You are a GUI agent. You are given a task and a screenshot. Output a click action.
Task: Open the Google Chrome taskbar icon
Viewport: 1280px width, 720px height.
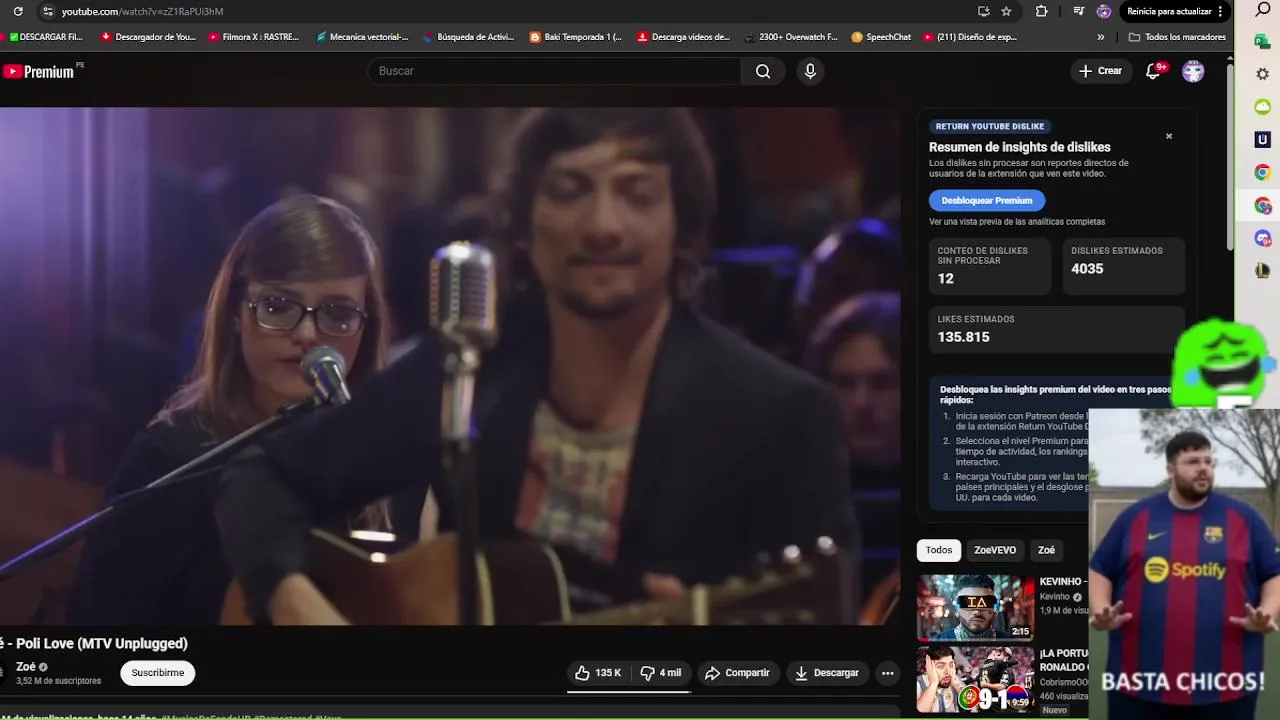(x=1263, y=173)
